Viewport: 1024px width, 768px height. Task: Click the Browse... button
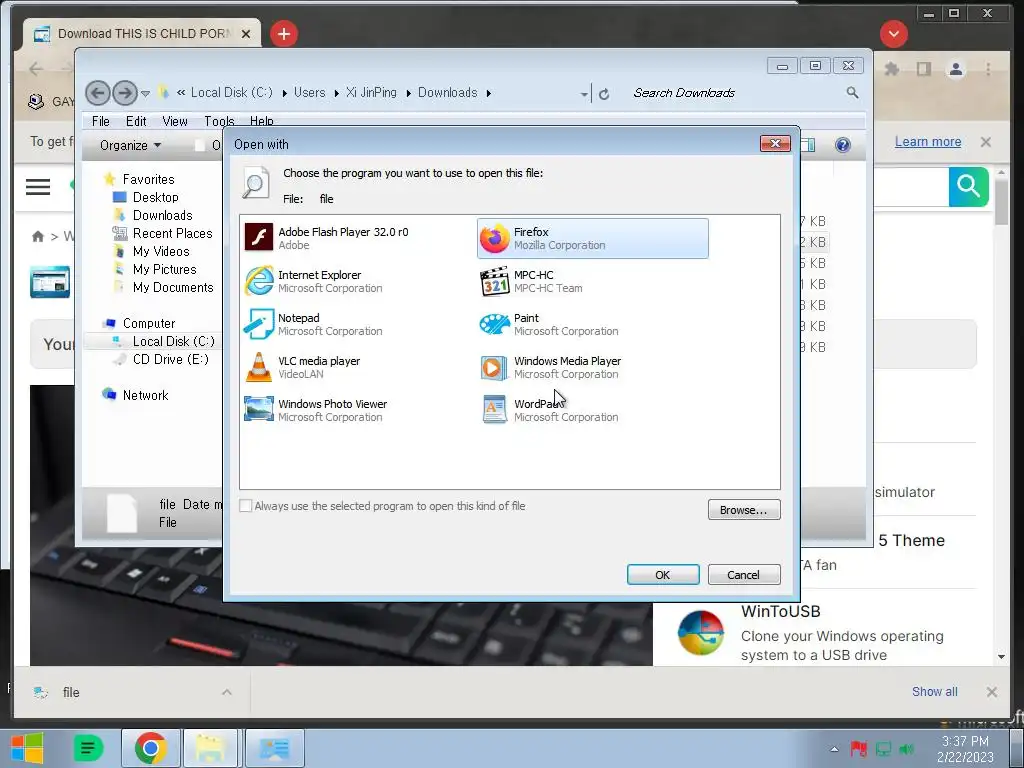tap(744, 510)
